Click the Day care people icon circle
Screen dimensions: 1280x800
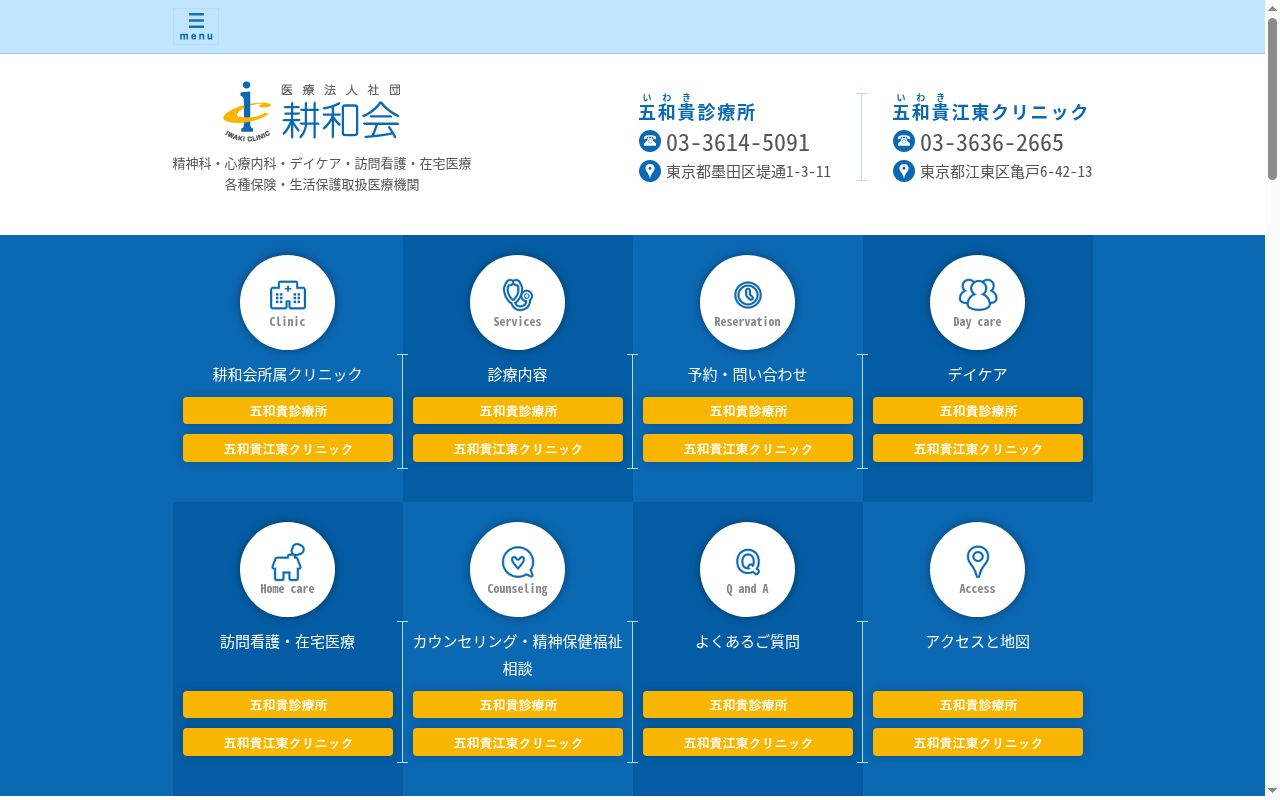tap(978, 302)
